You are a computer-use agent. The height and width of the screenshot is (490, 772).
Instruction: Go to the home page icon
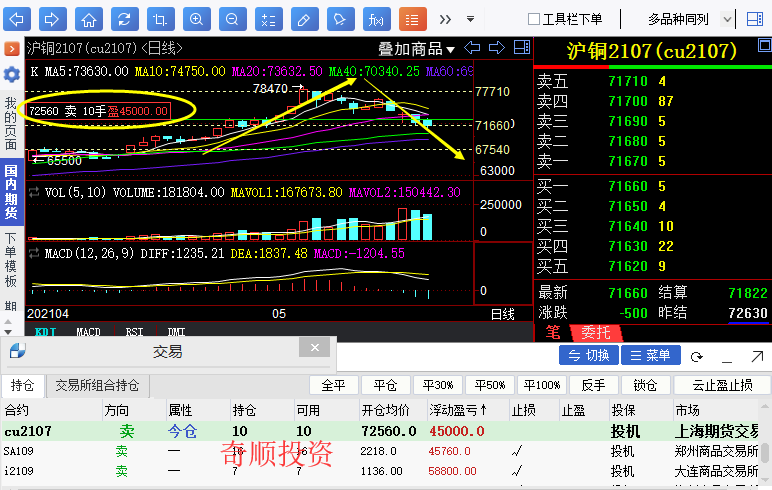pyautogui.click(x=89, y=19)
